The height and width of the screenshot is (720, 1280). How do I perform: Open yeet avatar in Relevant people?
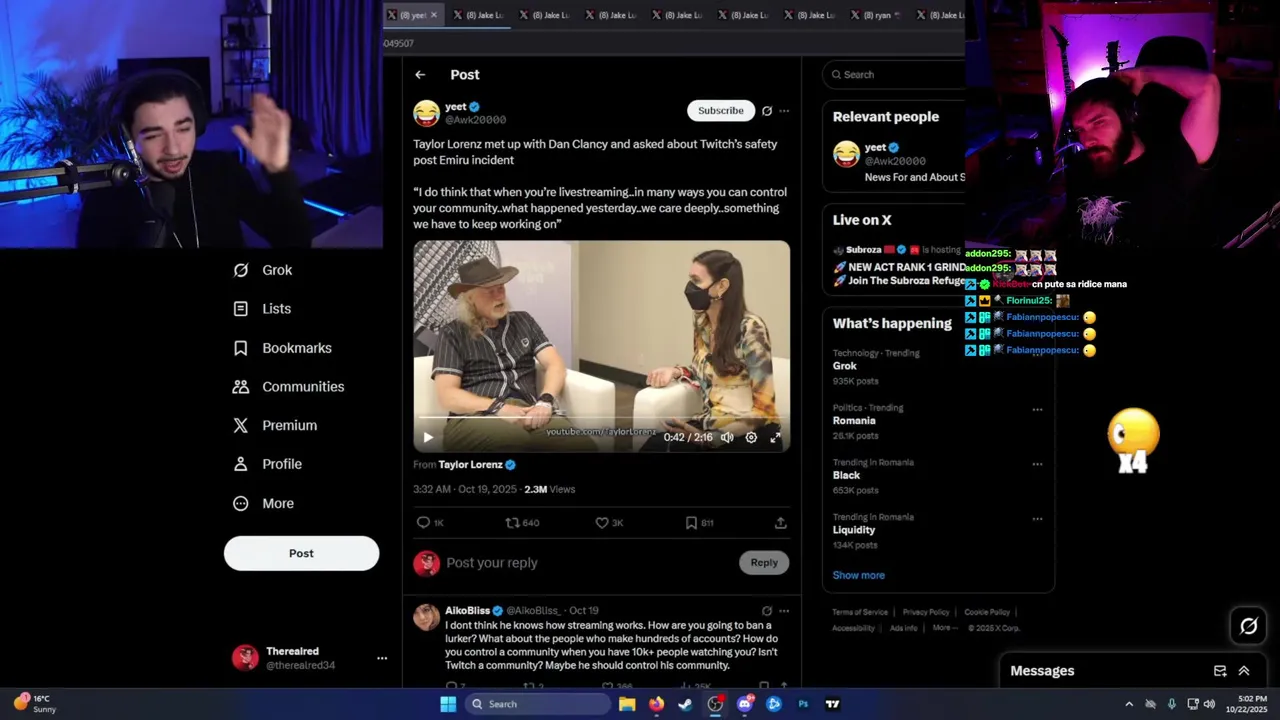[x=846, y=154]
